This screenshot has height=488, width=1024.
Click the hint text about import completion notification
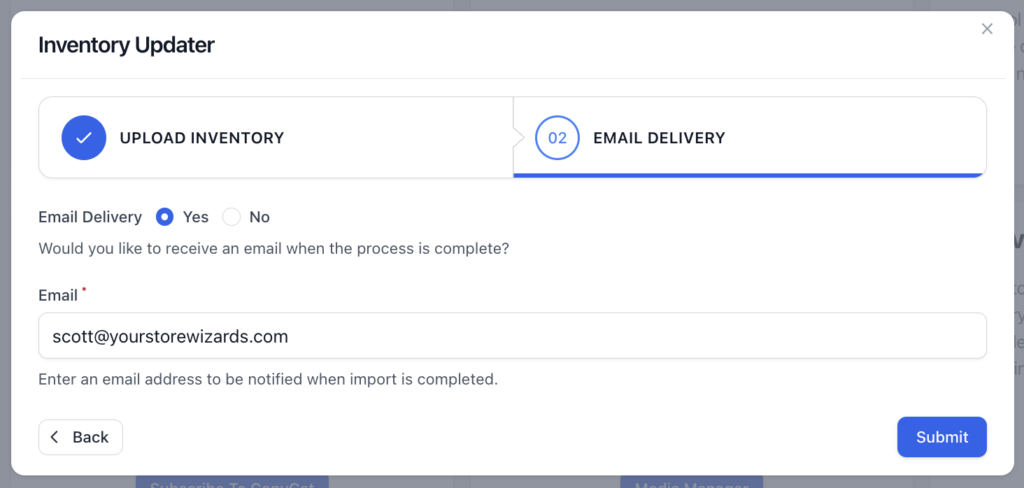click(268, 379)
